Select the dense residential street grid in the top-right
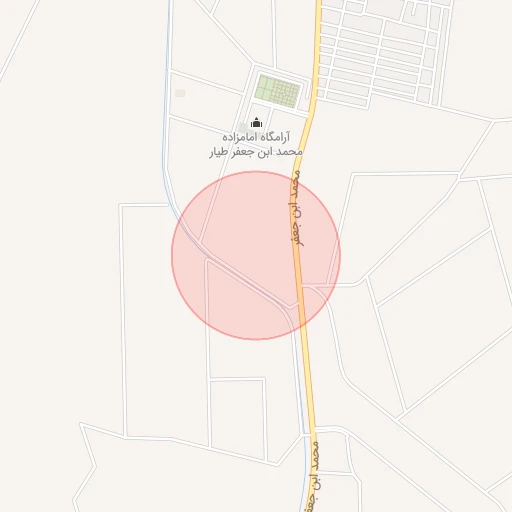The image size is (512, 512). pos(383,50)
